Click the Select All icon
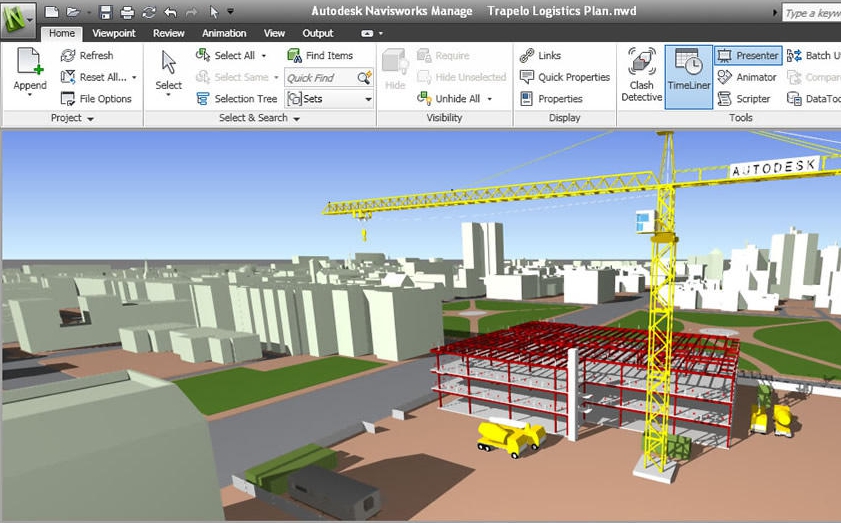 pos(203,55)
